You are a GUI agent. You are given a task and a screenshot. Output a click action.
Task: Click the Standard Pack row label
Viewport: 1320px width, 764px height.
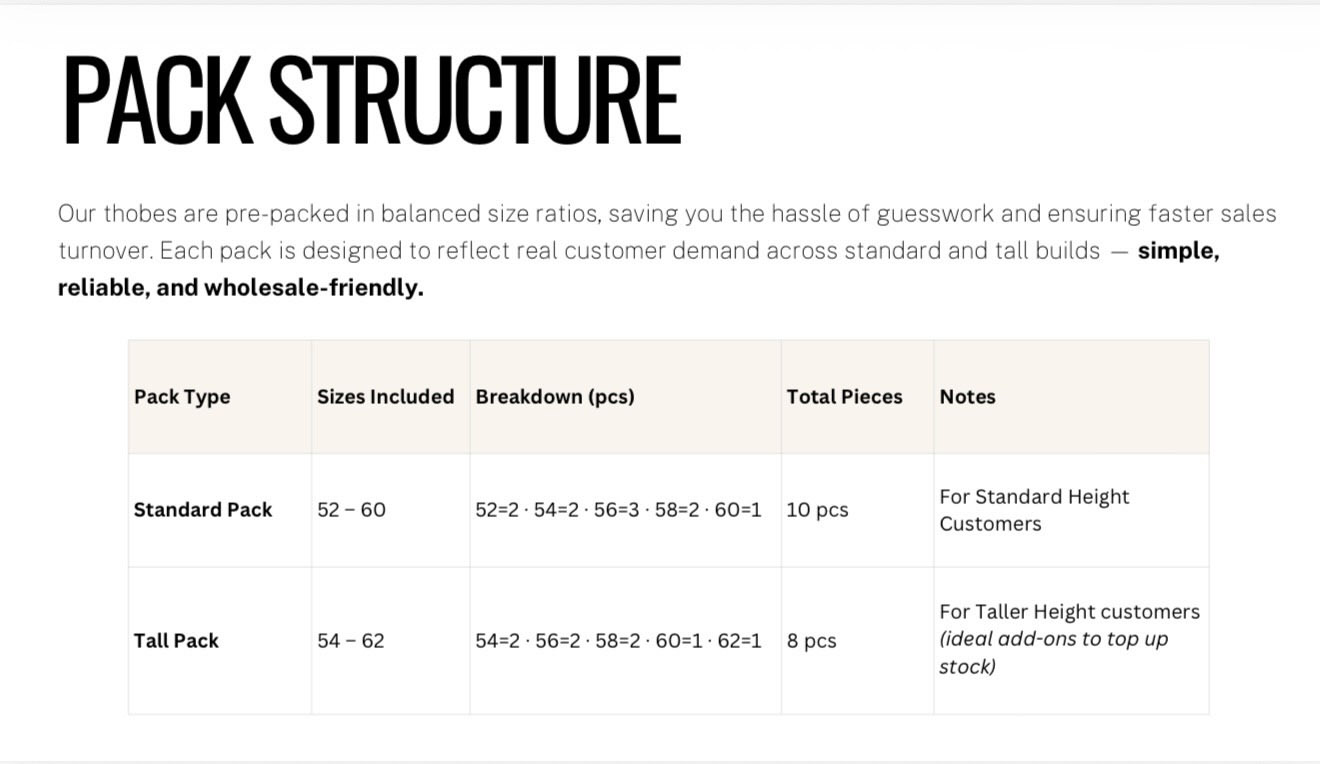(x=203, y=510)
